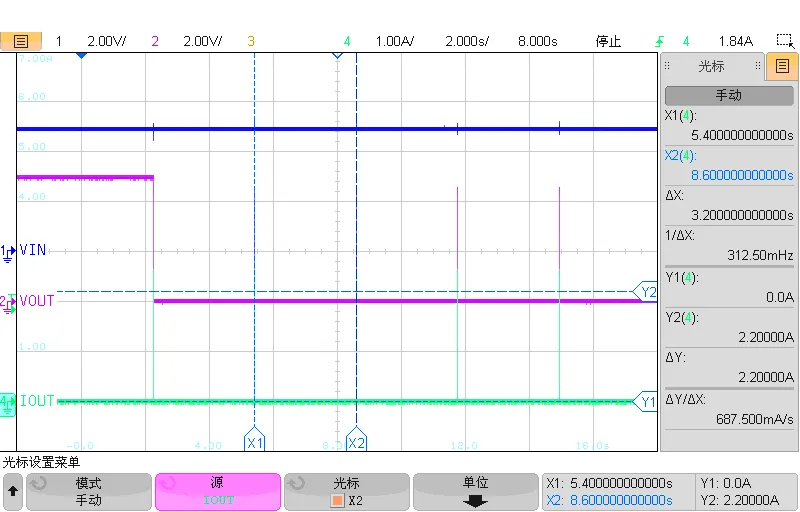Viewport: 800px width, 512px height.
Task: Click the 手动 button in cursor panel
Action: tap(728, 95)
